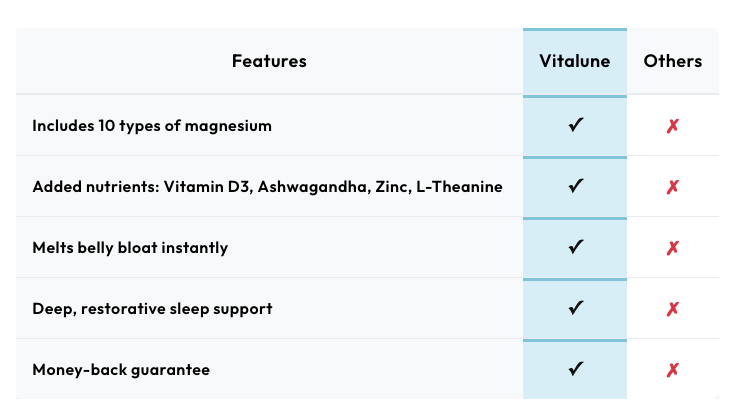Select the Others column header
This screenshot has height=417, width=739.
[673, 61]
